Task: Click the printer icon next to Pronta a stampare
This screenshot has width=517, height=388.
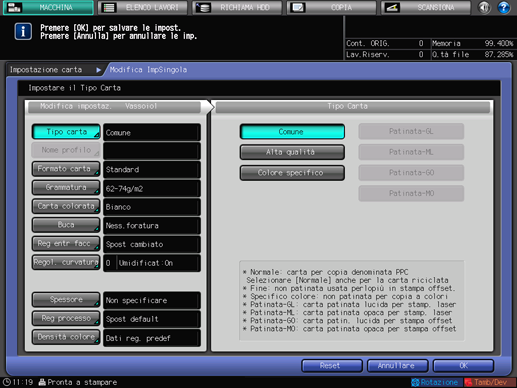Action: (x=42, y=382)
